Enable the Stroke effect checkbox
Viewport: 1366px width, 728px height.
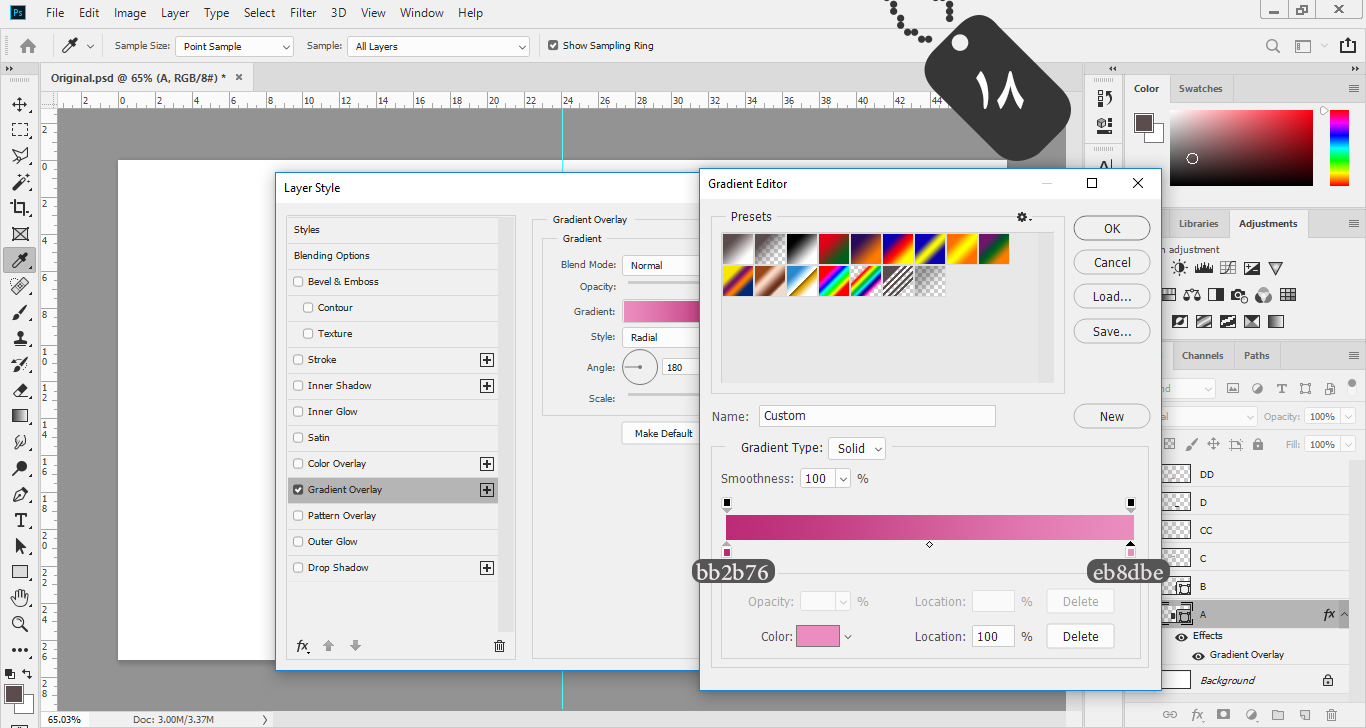298,360
